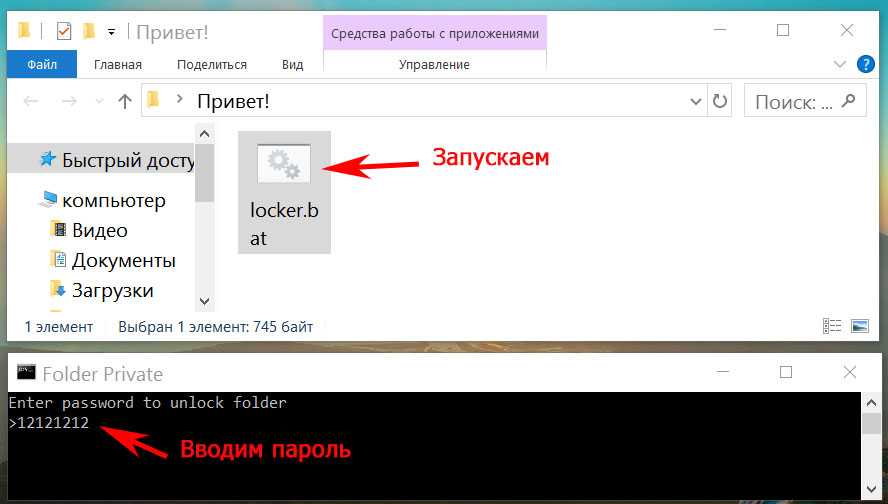Image resolution: width=888 pixels, height=504 pixels.
Task: Open the Поделиться ribbon tab
Action: pyautogui.click(x=212, y=64)
